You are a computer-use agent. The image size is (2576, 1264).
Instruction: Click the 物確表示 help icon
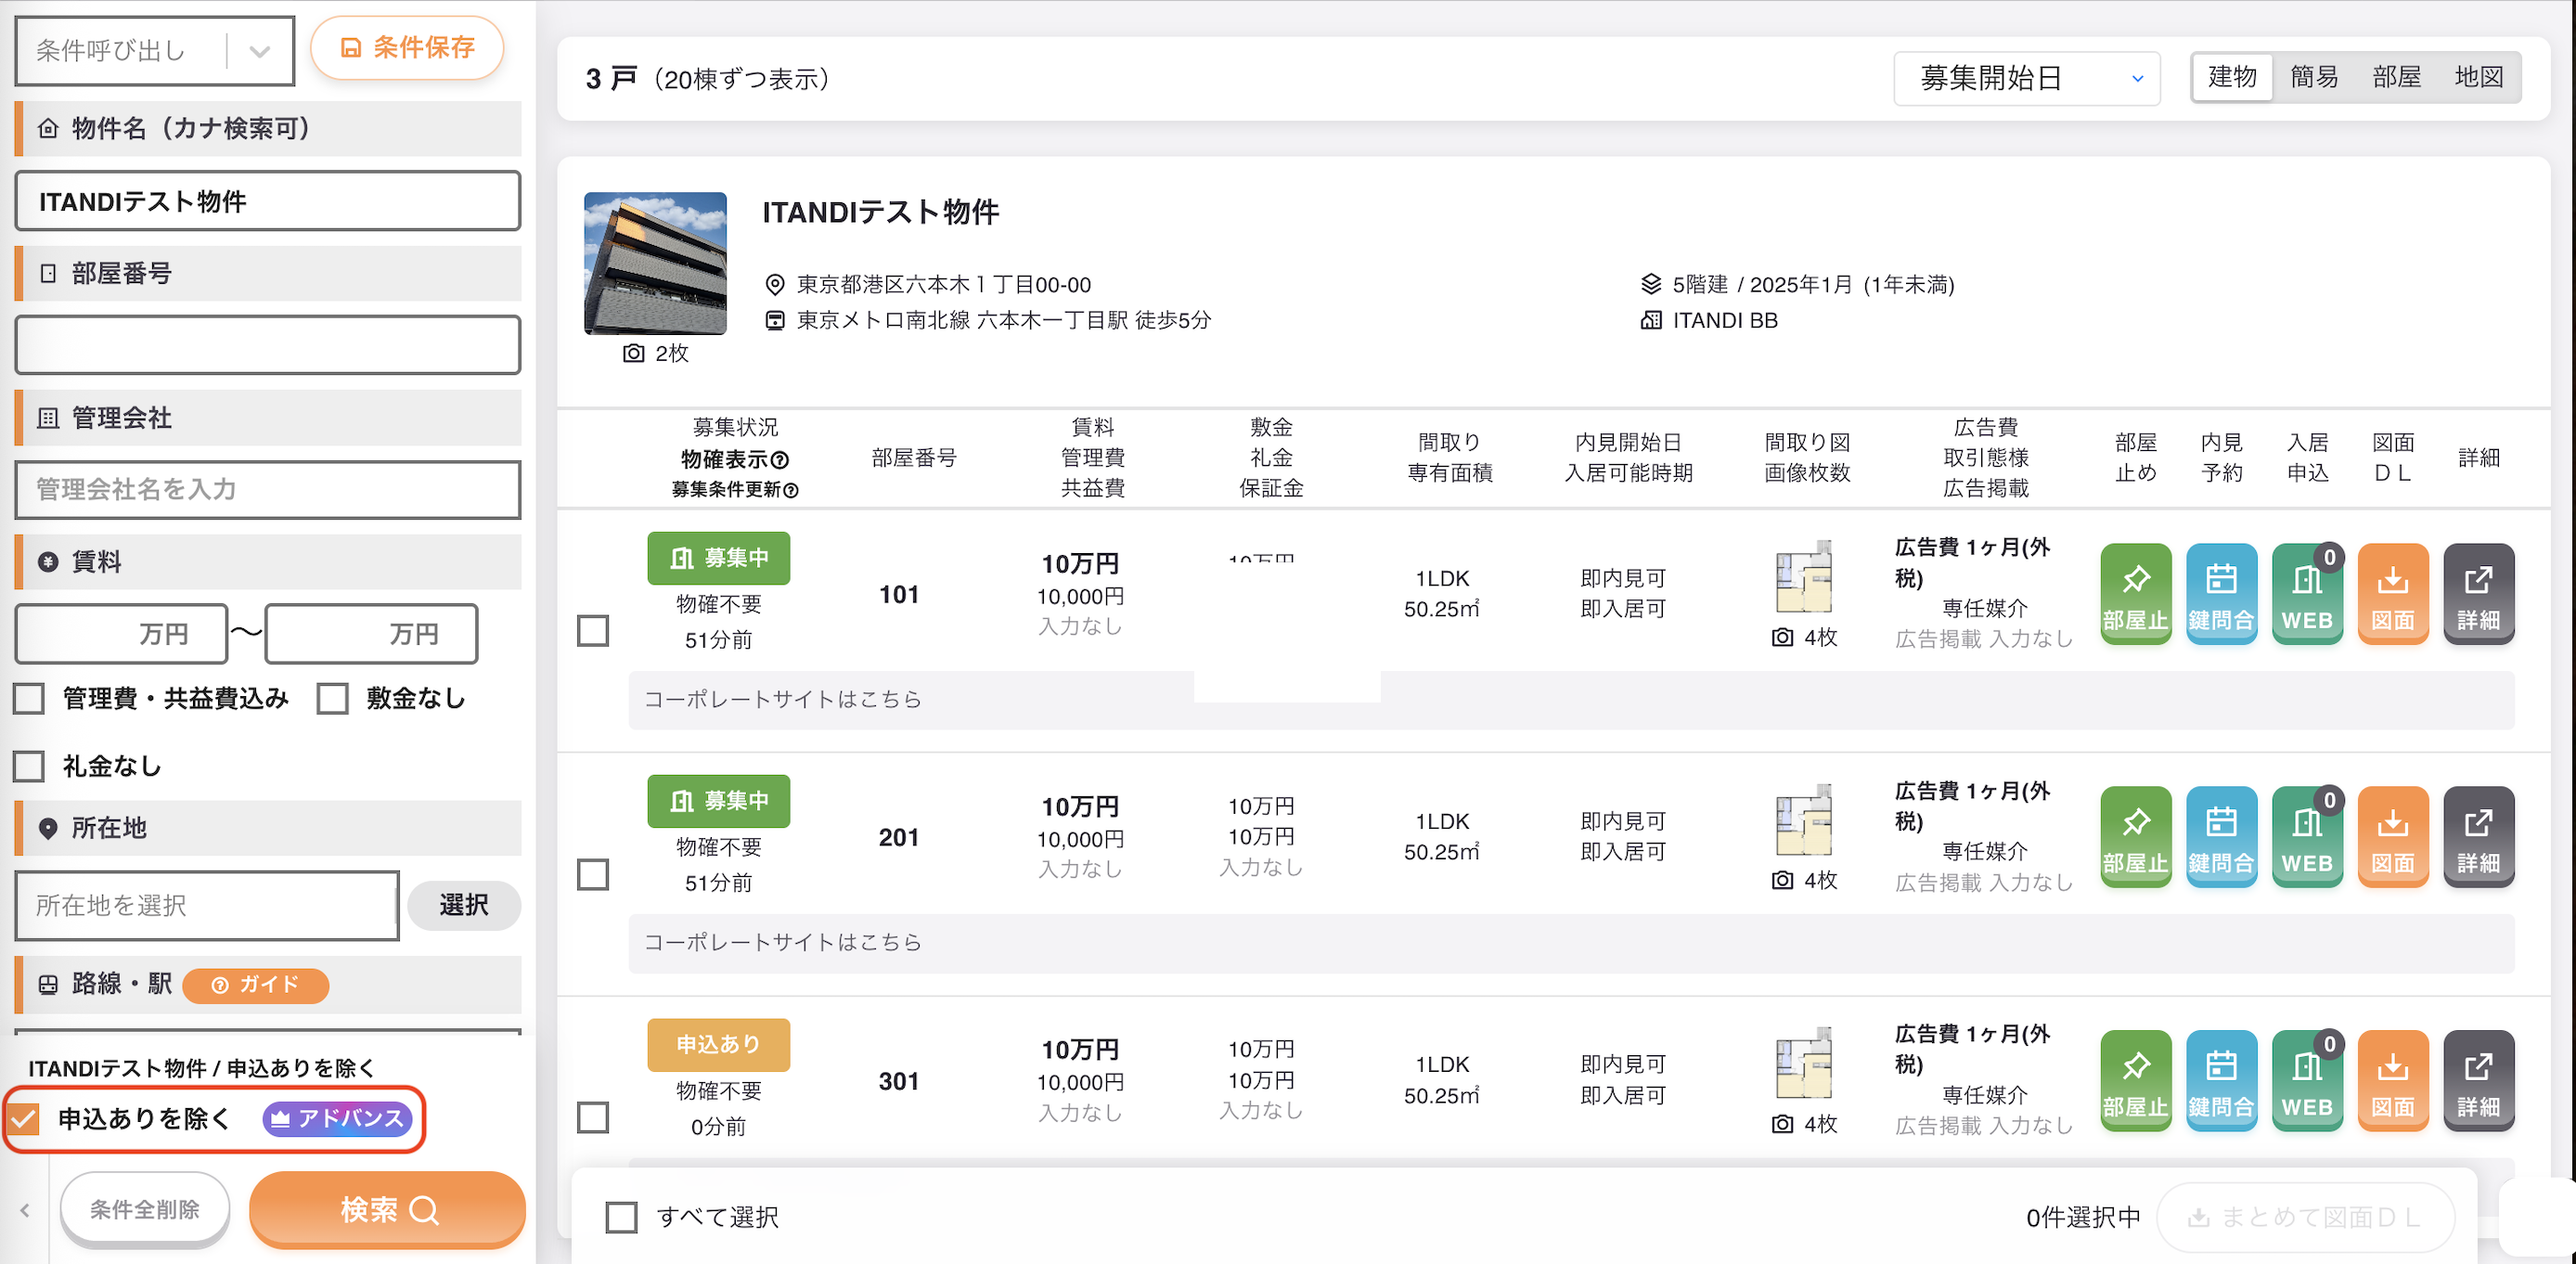[x=780, y=460]
